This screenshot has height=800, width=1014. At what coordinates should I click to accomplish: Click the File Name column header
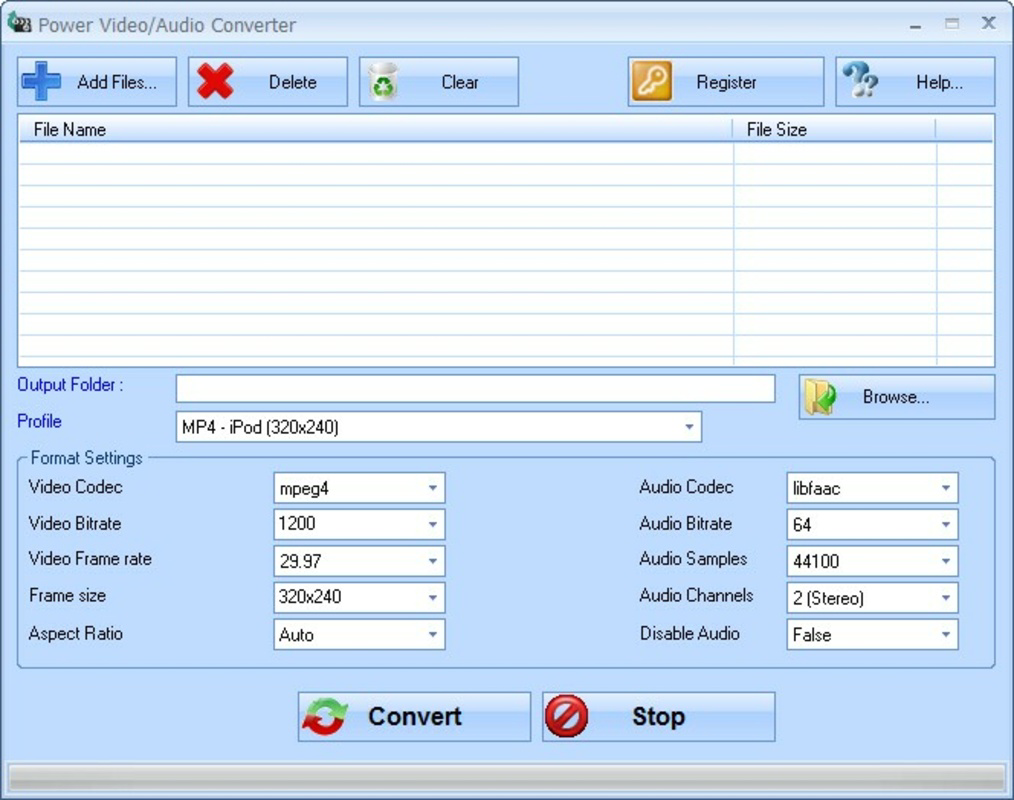[375, 129]
